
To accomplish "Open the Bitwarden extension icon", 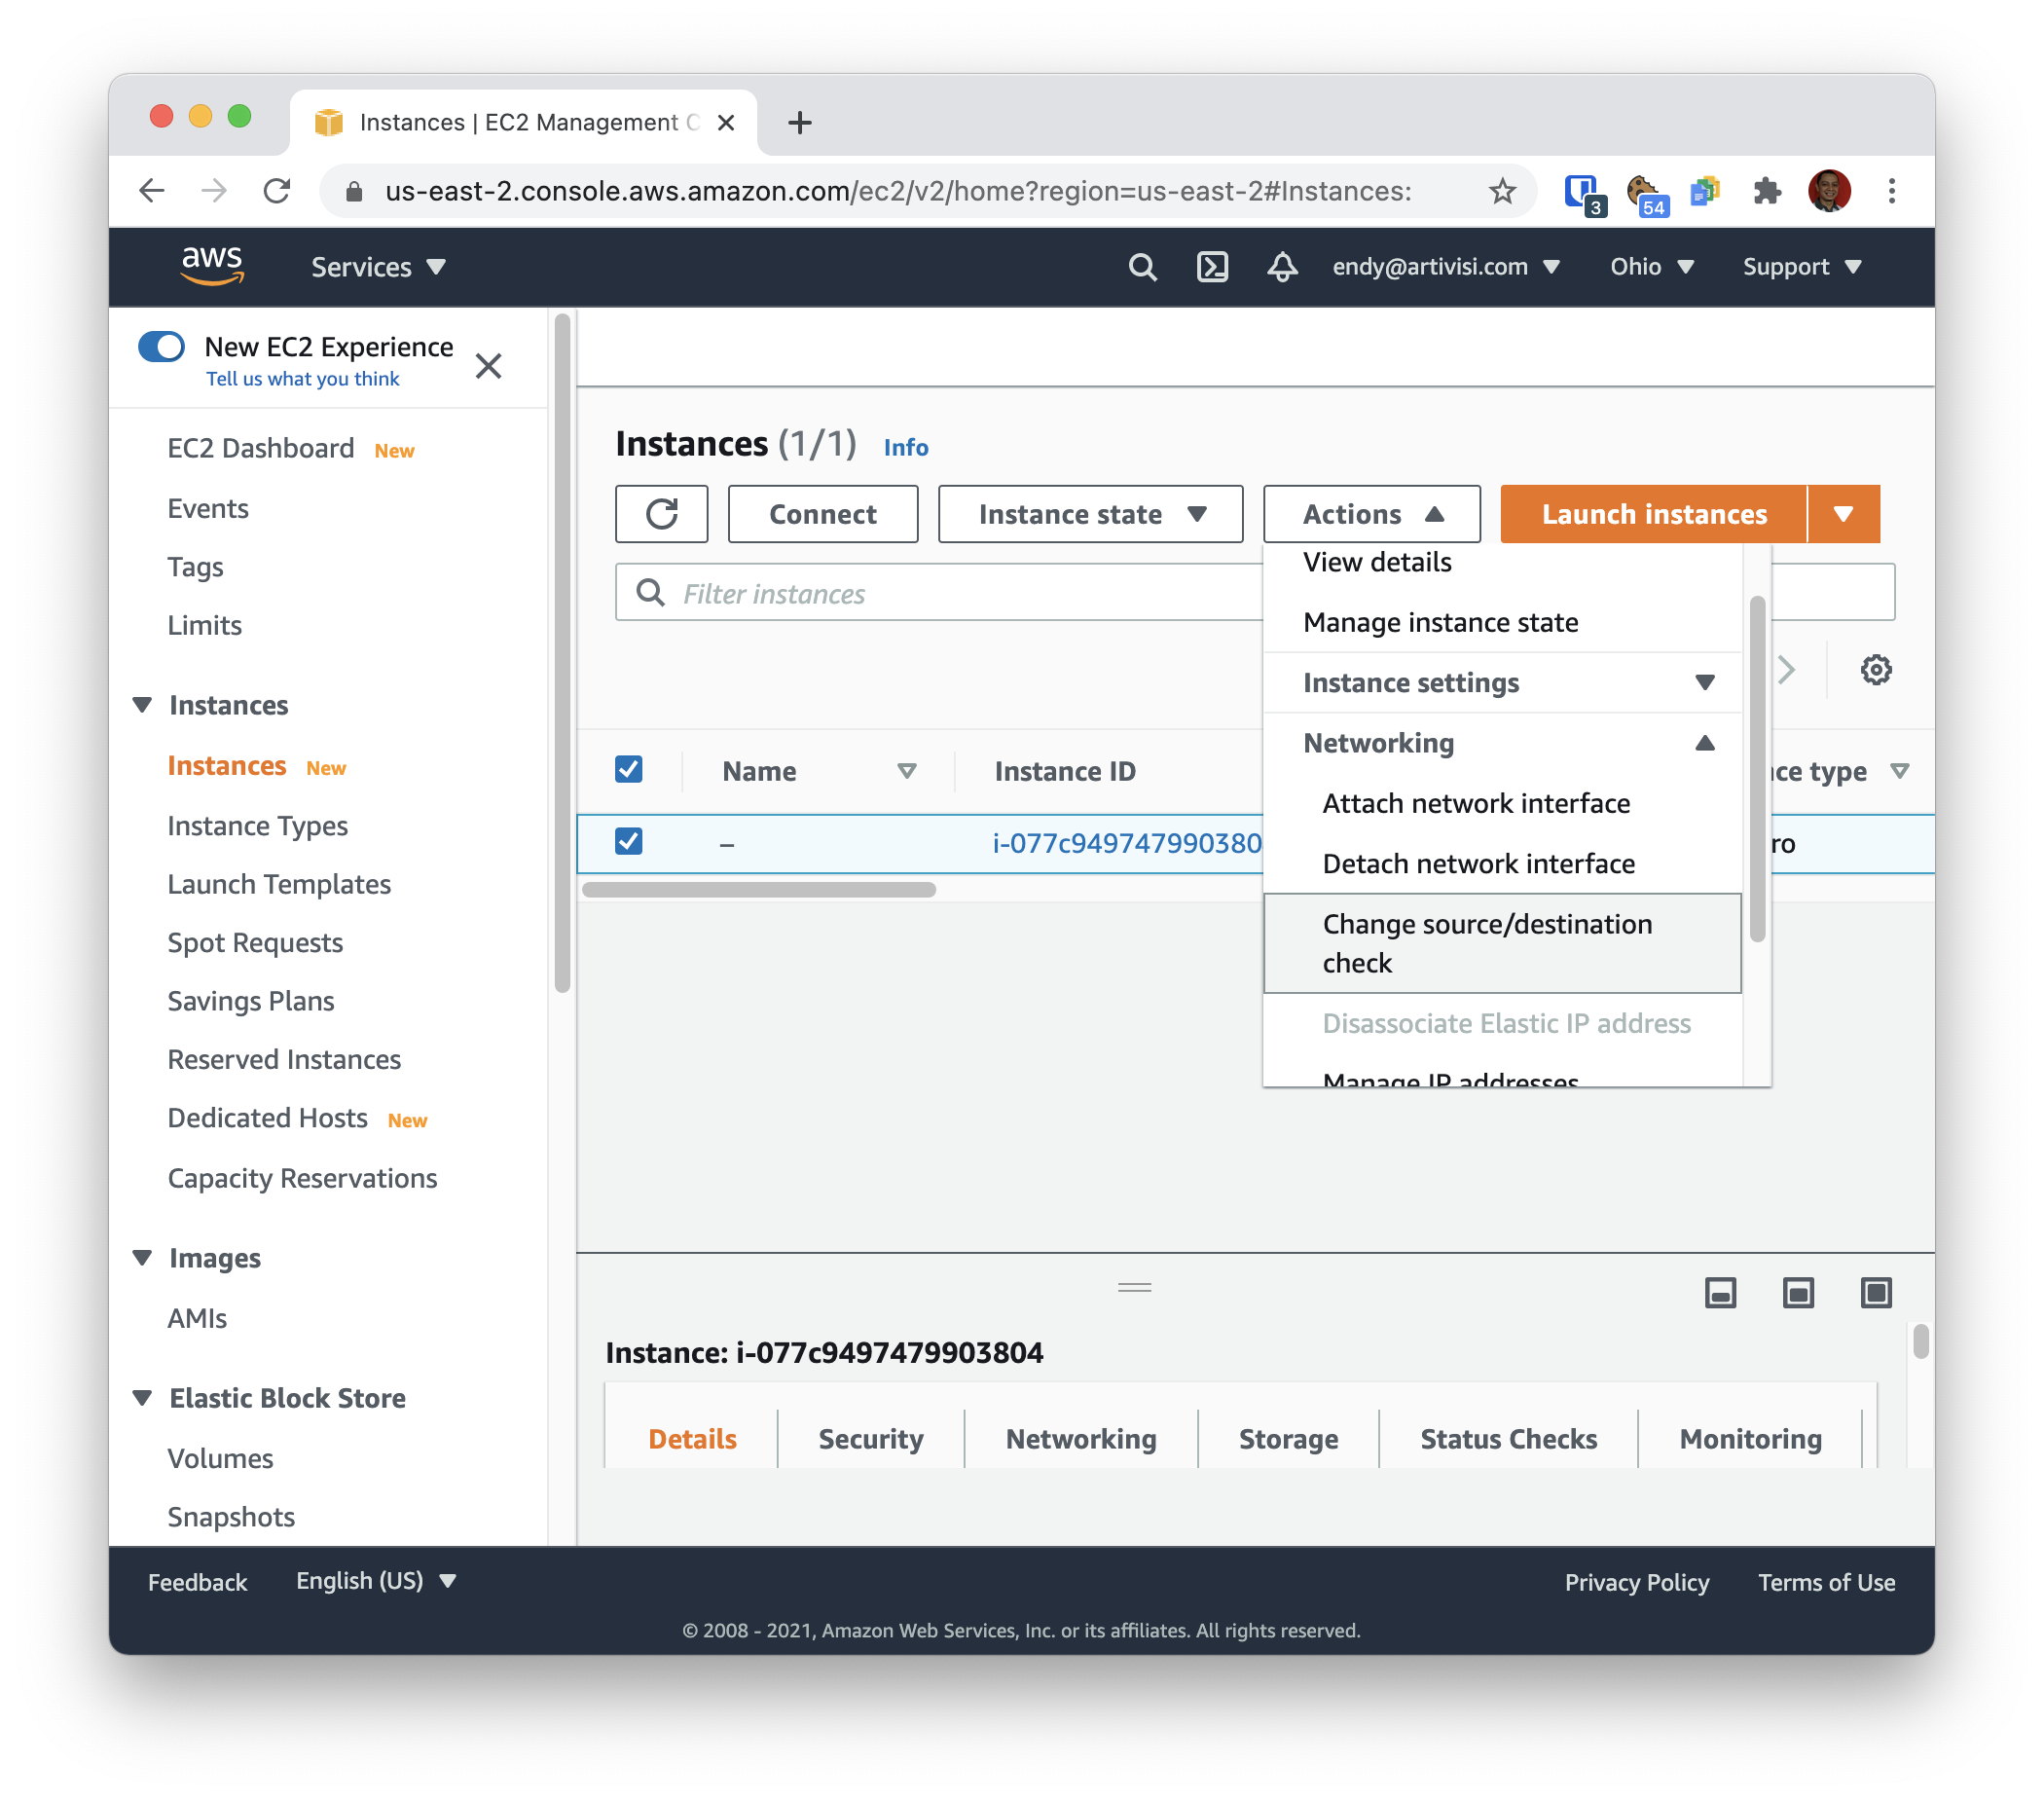I will point(1583,193).
